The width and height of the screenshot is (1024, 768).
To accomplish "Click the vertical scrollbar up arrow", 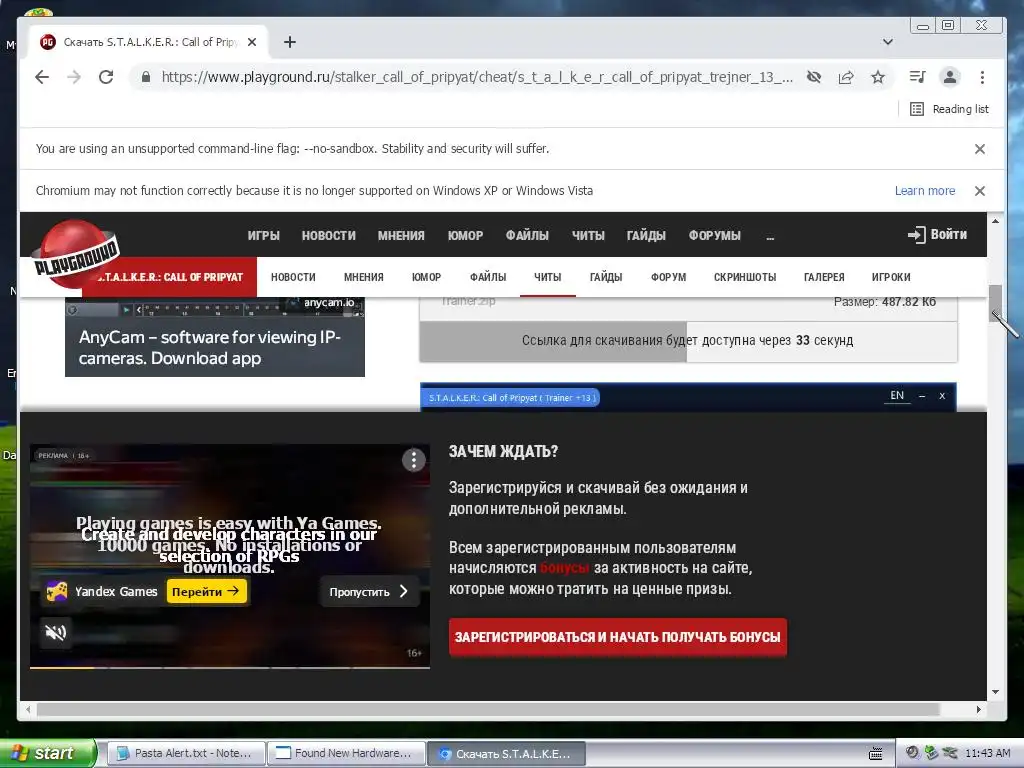I will pos(995,221).
